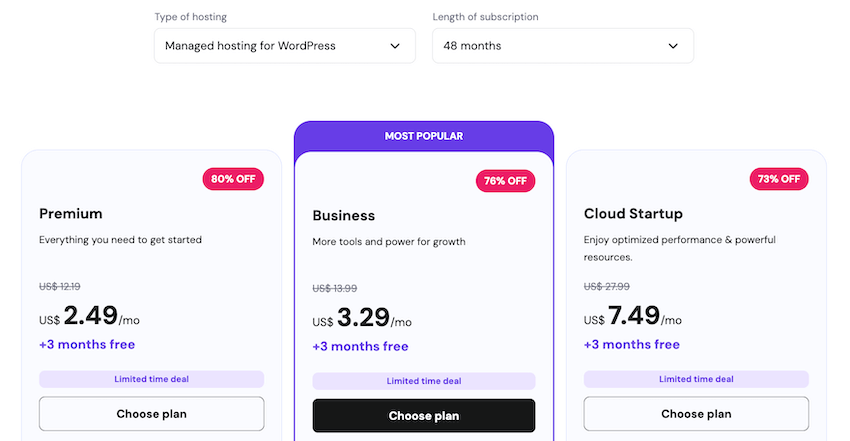Image resolution: width=850 pixels, height=441 pixels.
Task: Click Business plan's +3 months free text
Action: 360,347
